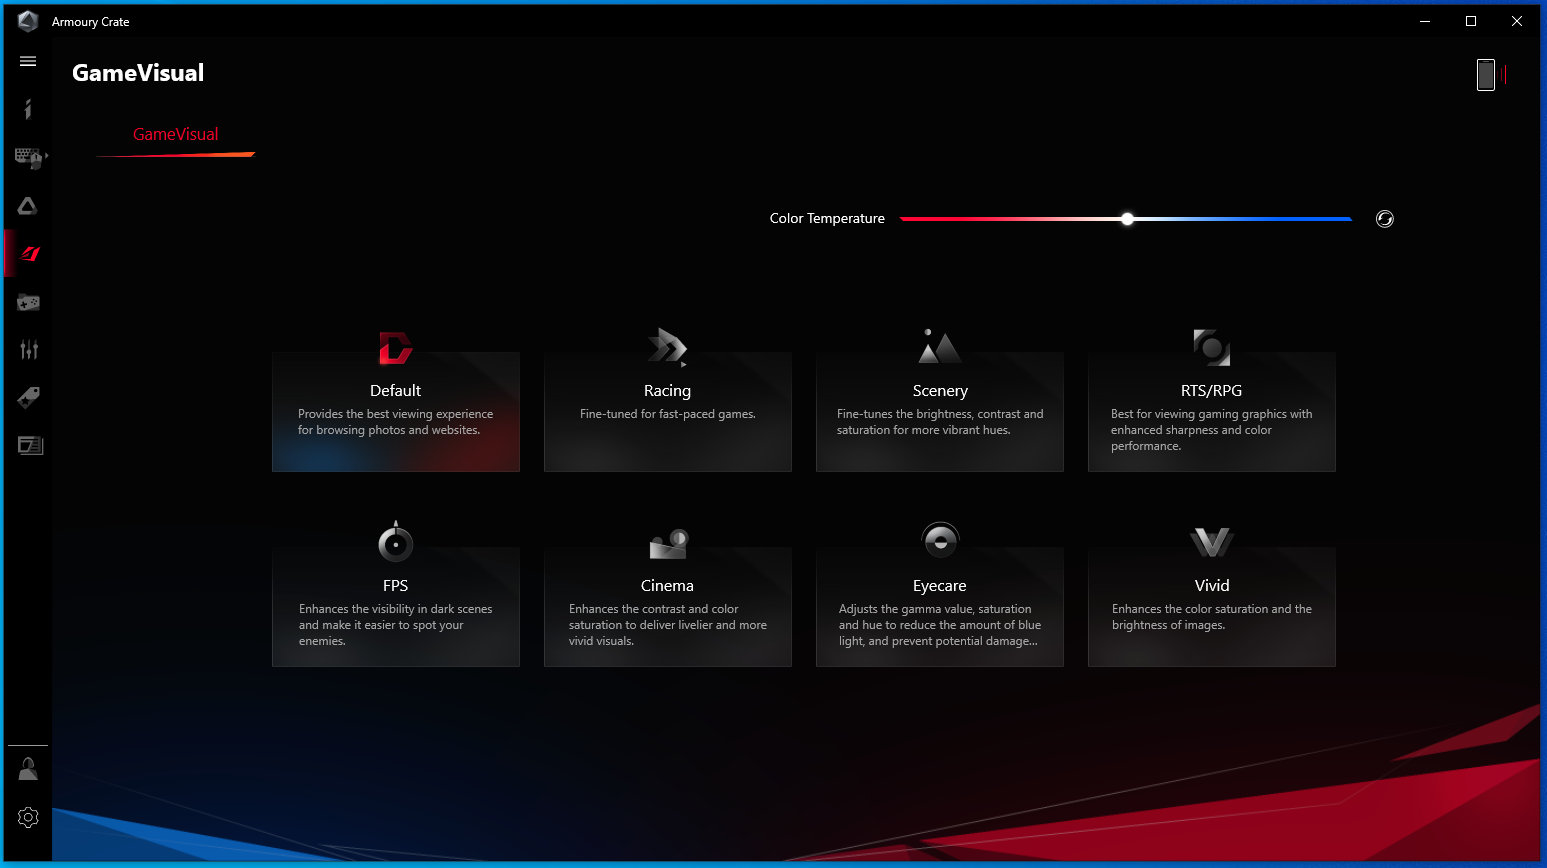1547x868 pixels.
Task: Click 'Enhances the contrast and color' Cinema description
Action: pyautogui.click(x=667, y=625)
